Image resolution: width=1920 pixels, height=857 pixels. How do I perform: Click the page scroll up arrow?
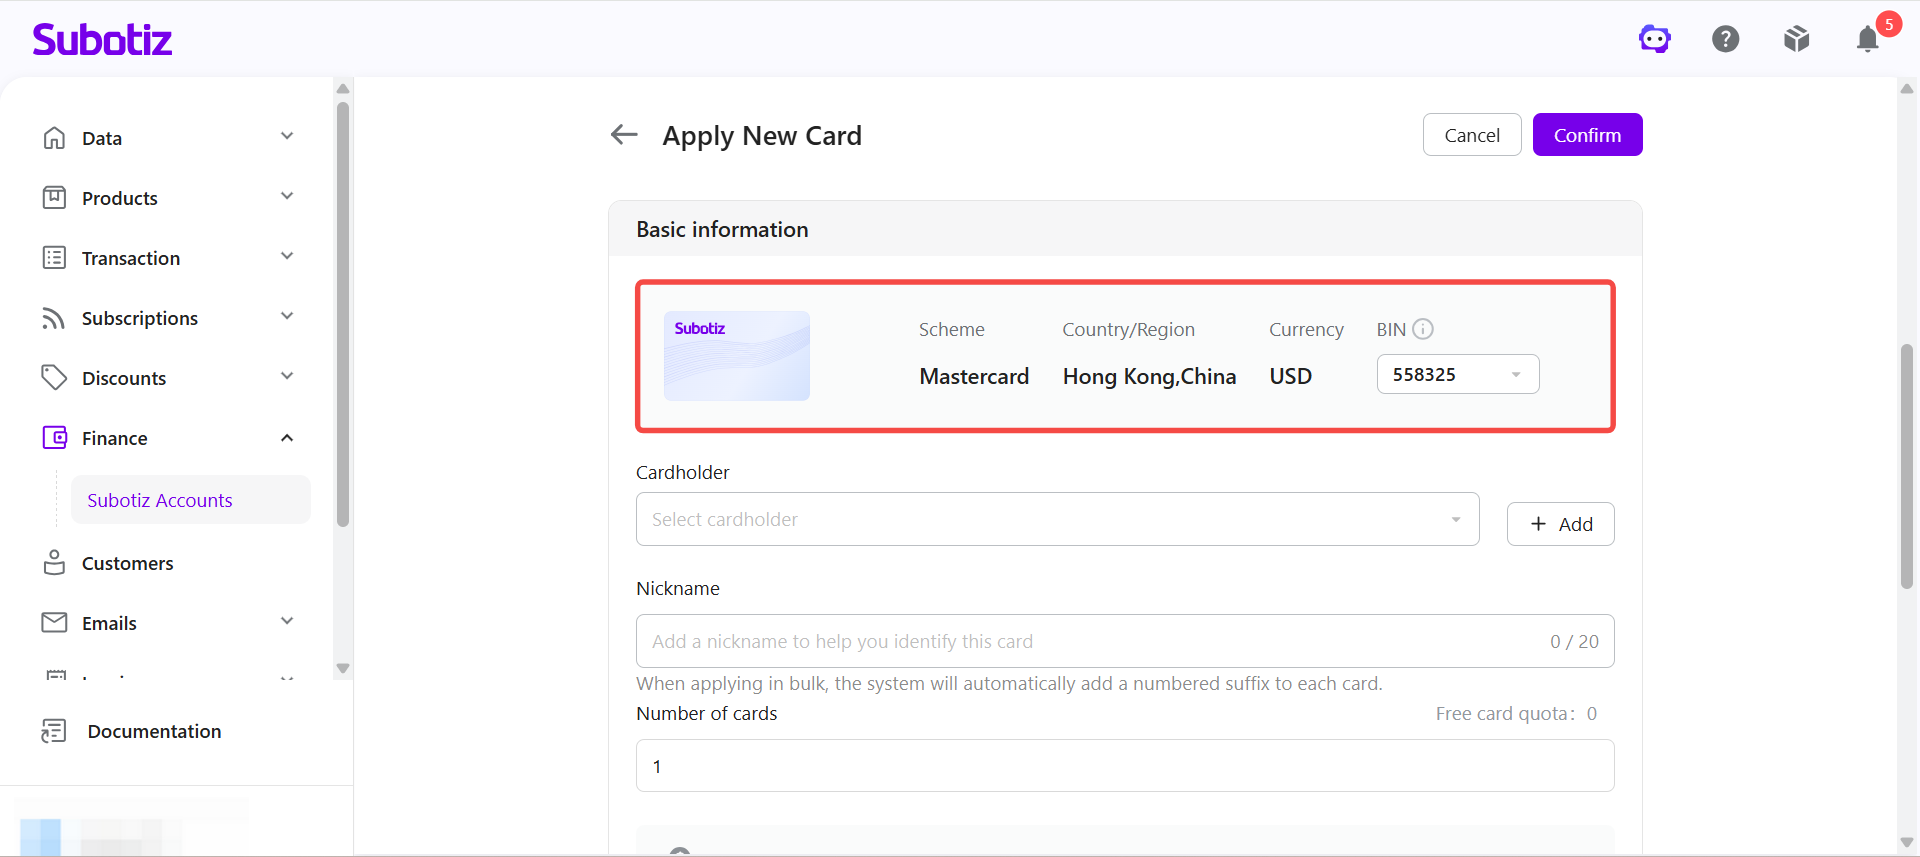(x=1907, y=88)
